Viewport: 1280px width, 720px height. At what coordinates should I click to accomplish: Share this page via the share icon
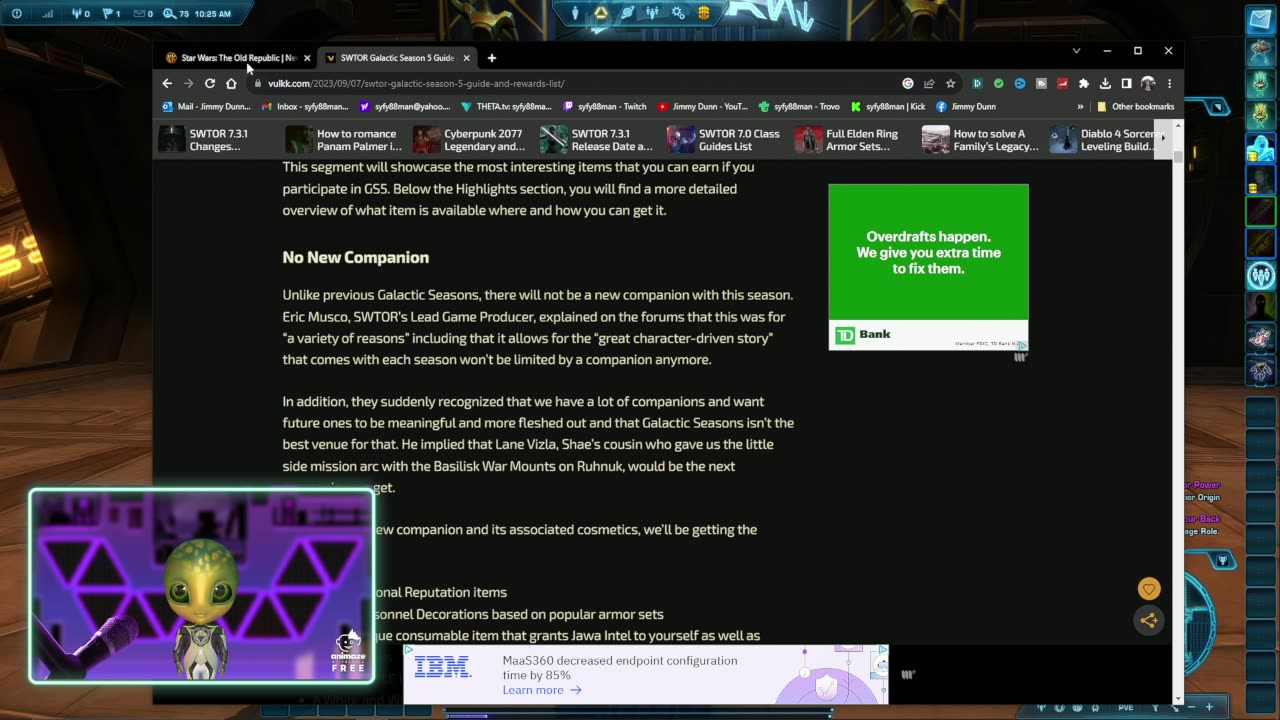point(929,84)
